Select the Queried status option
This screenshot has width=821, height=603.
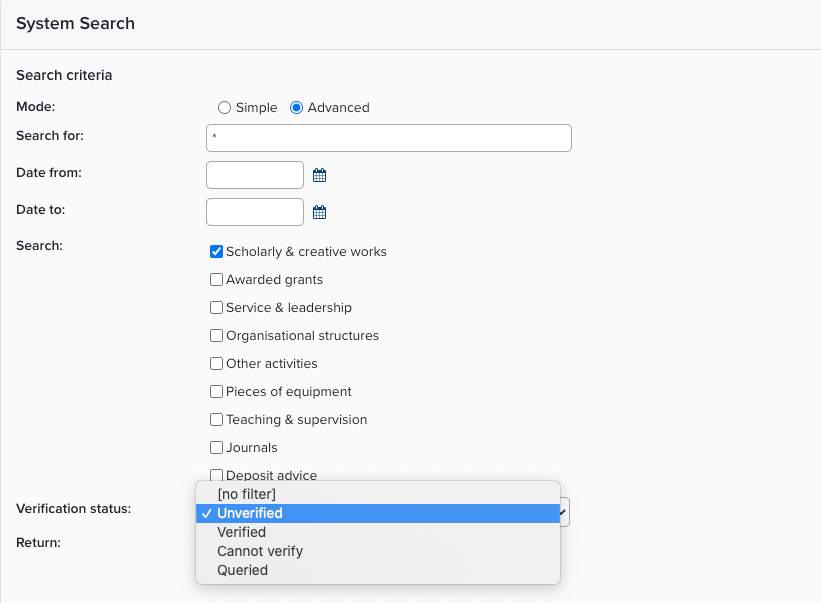tap(243, 570)
